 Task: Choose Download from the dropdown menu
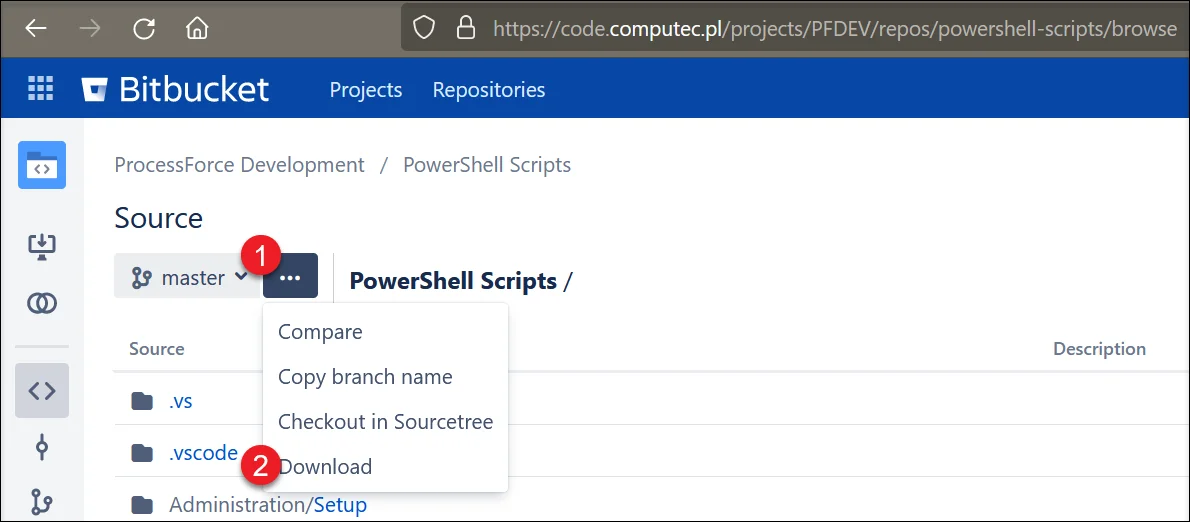tap(325, 467)
